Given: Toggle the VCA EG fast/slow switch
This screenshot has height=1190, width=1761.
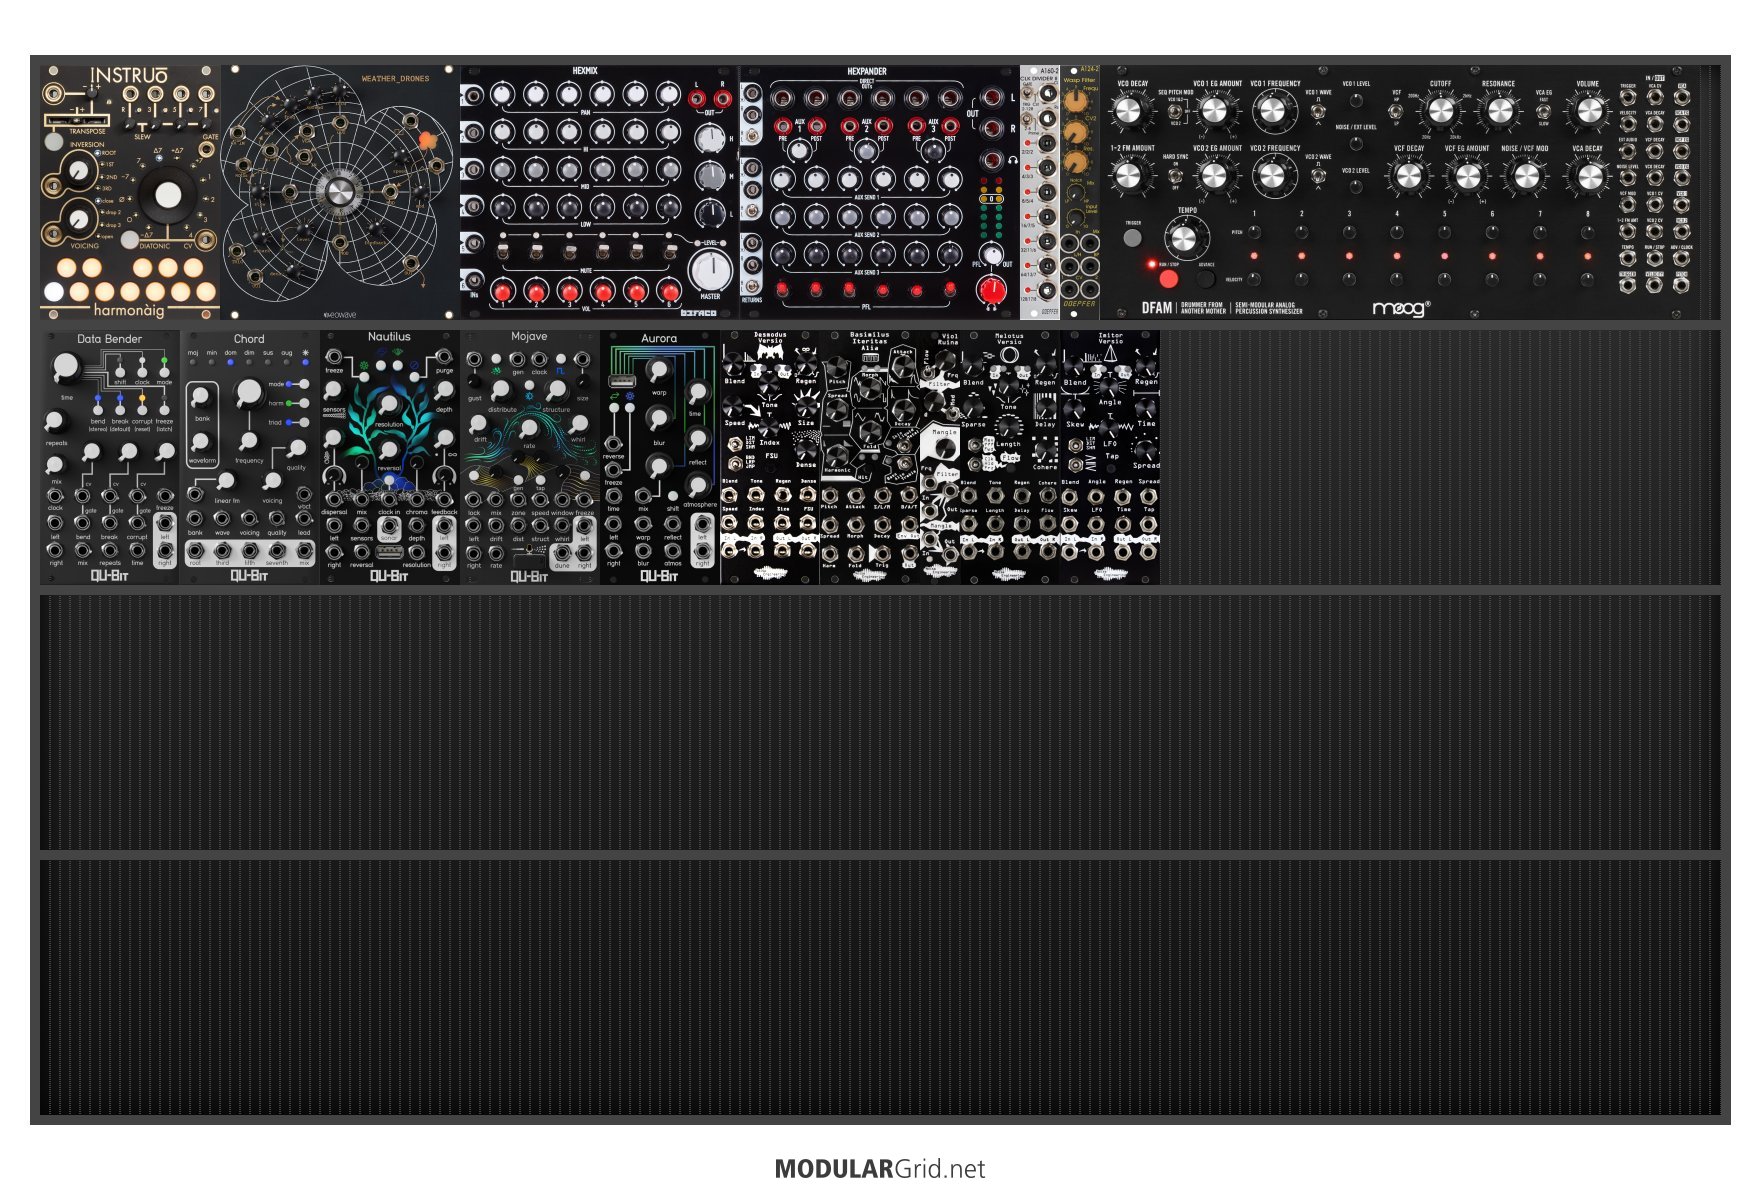Looking at the screenshot, I should coord(1544,110).
